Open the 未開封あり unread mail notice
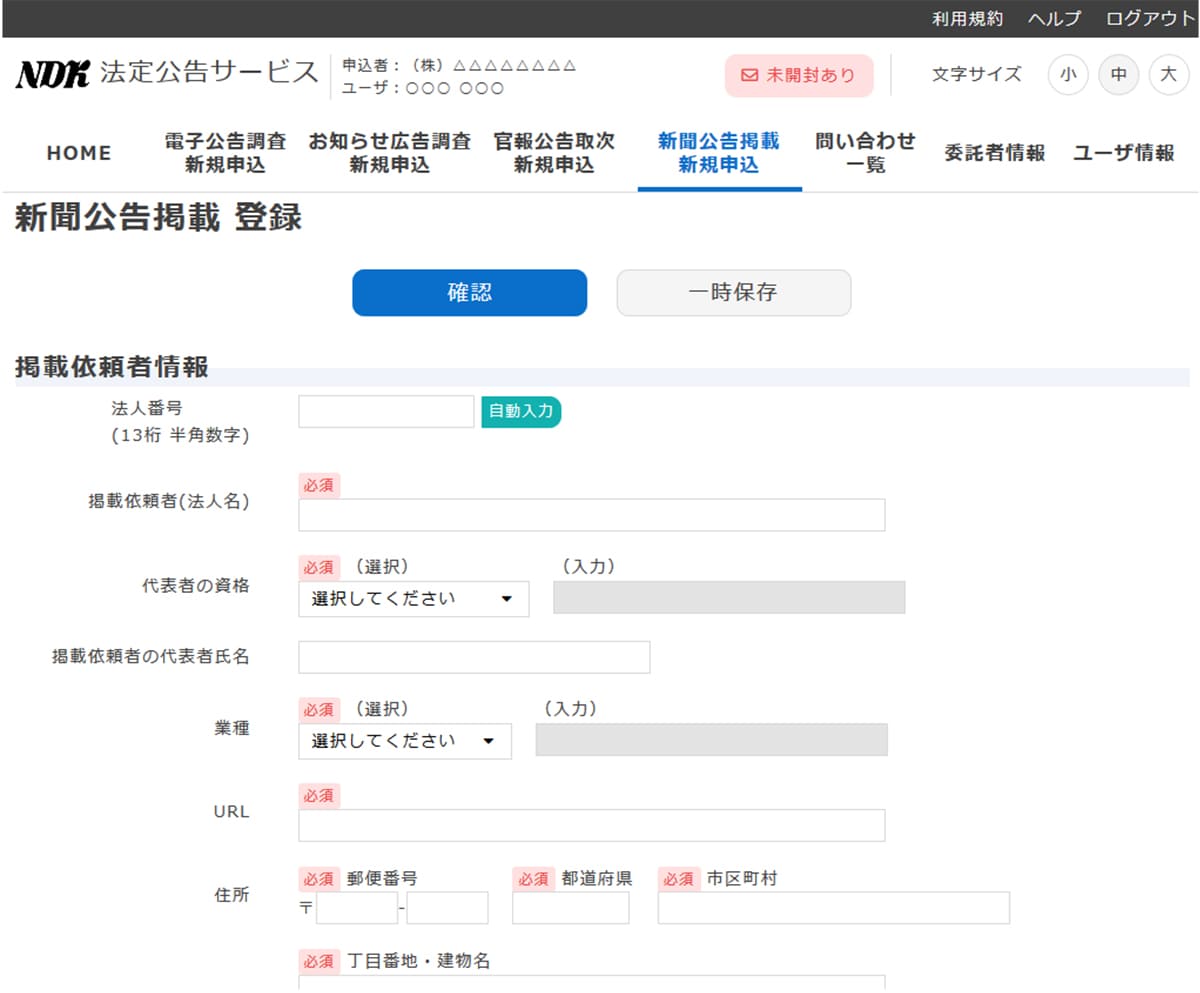This screenshot has height=993, width=1200. click(798, 75)
